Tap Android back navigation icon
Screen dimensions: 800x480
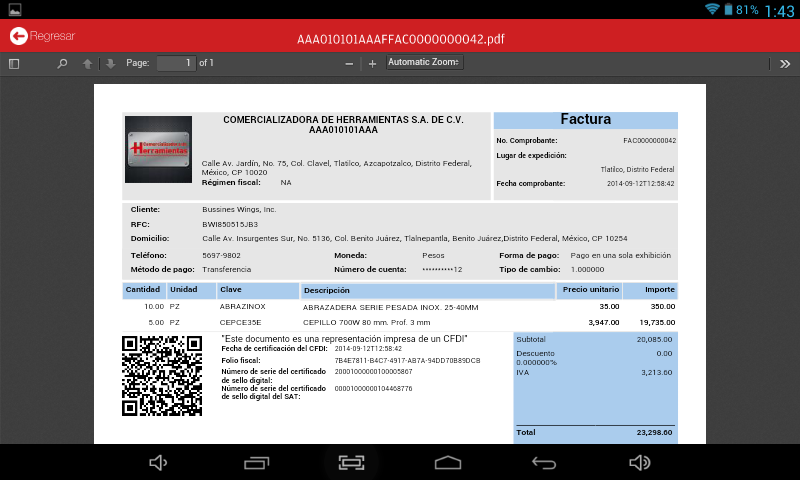tap(544, 463)
